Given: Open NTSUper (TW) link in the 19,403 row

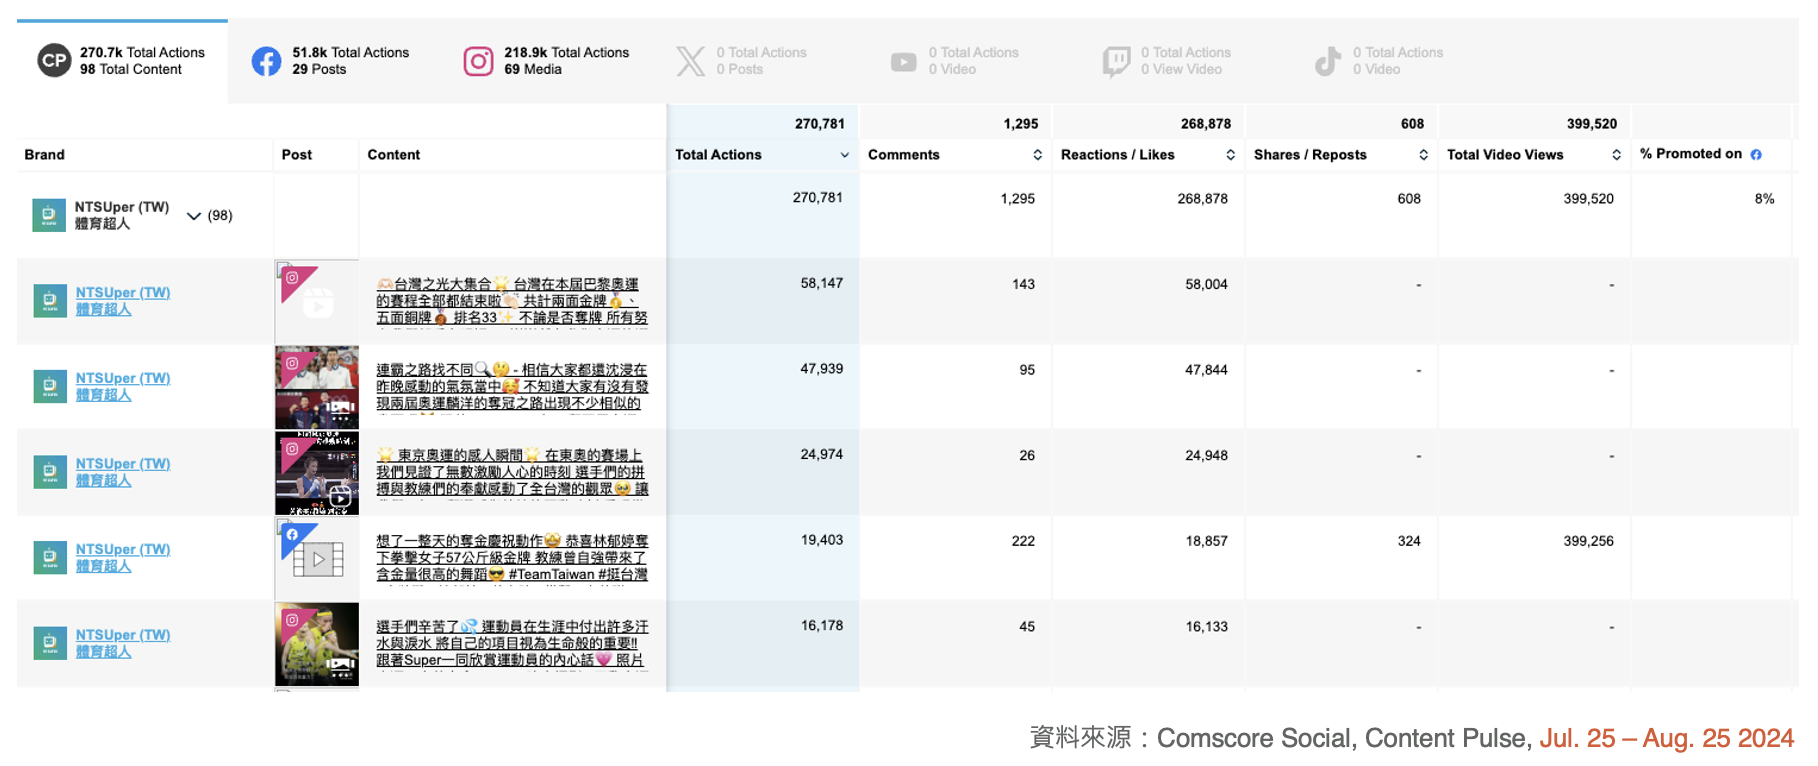Looking at the screenshot, I should click(123, 558).
